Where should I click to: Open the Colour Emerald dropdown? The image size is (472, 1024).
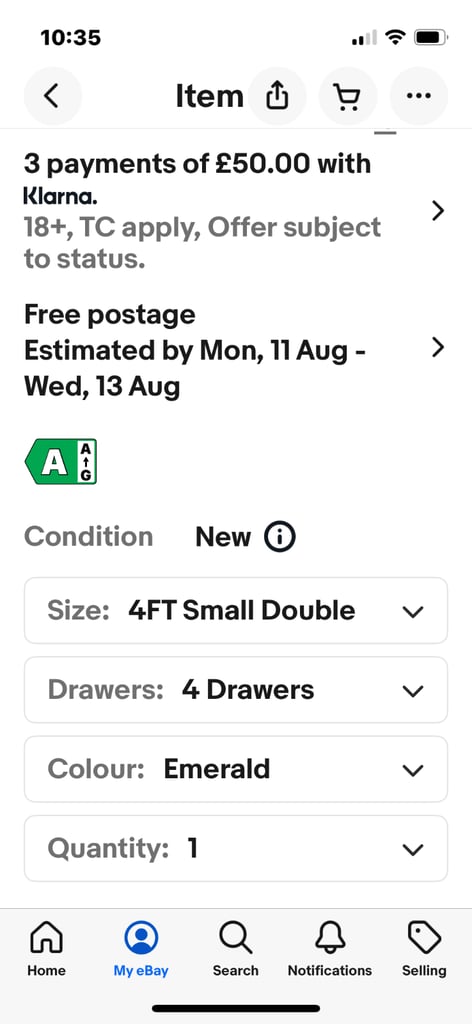coord(236,769)
